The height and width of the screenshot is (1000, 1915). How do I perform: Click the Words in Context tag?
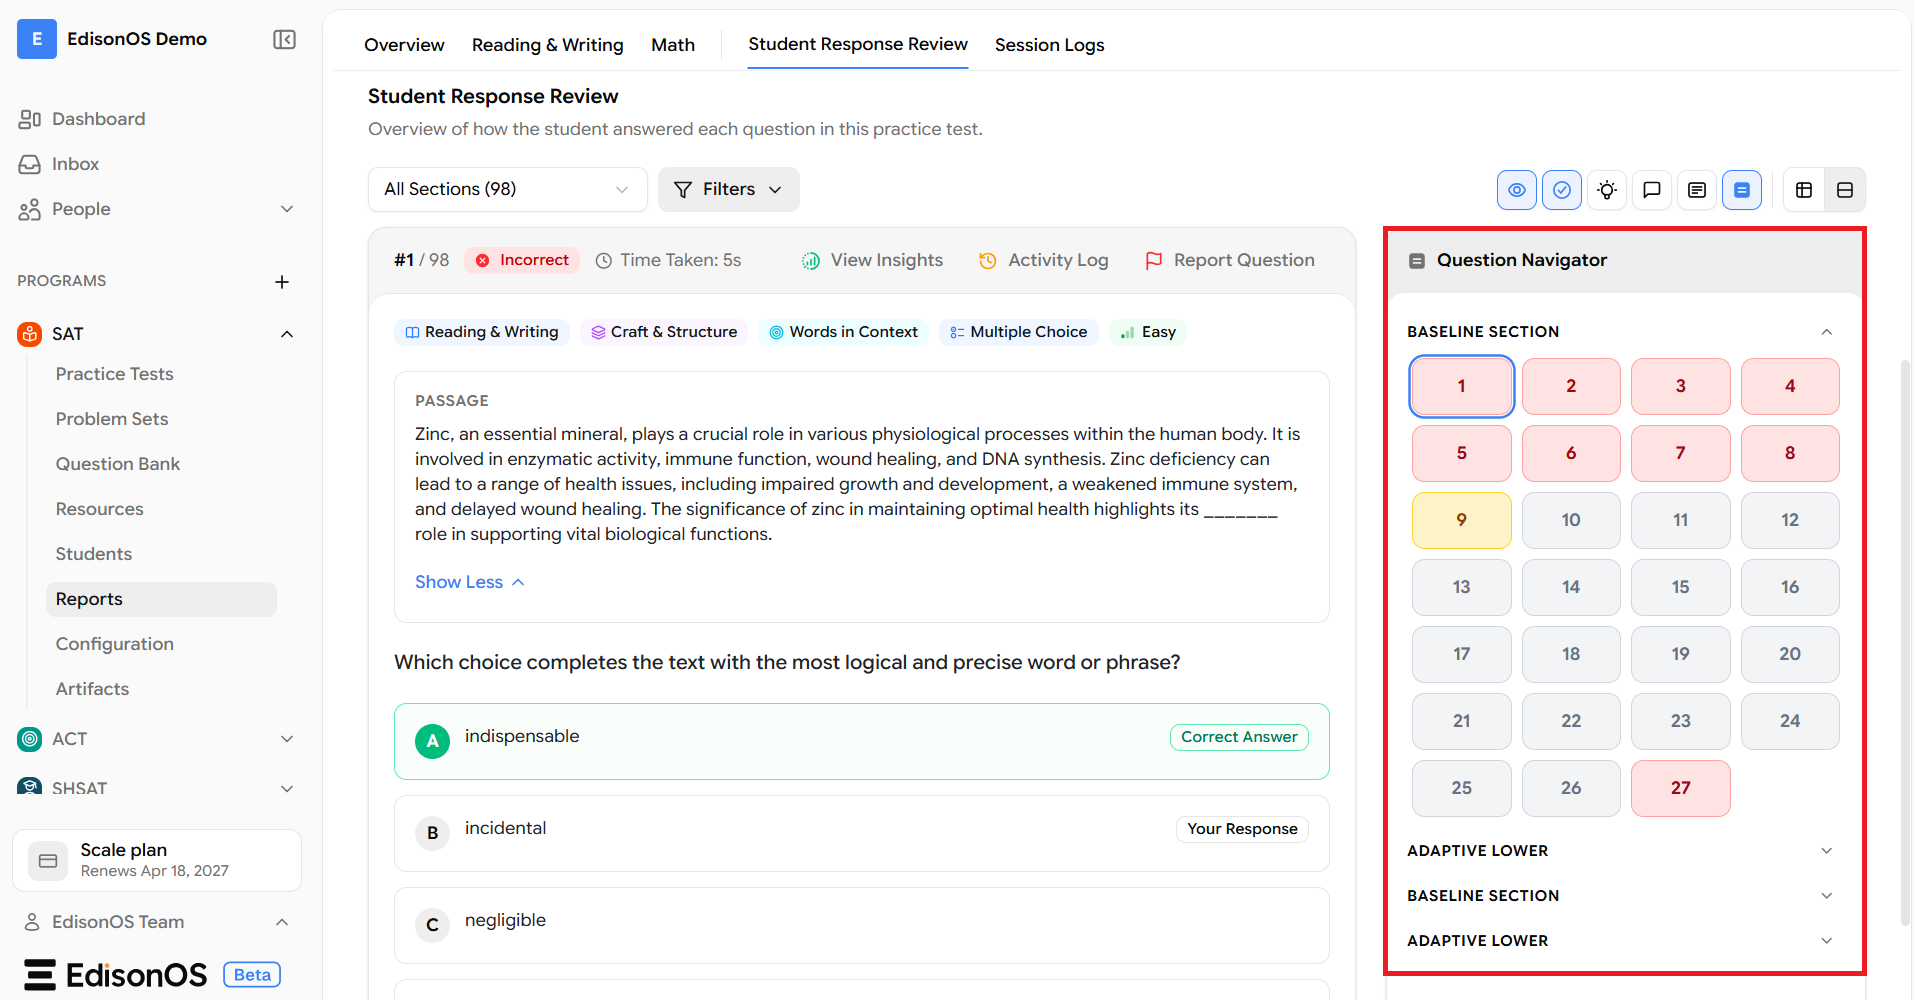coord(843,332)
